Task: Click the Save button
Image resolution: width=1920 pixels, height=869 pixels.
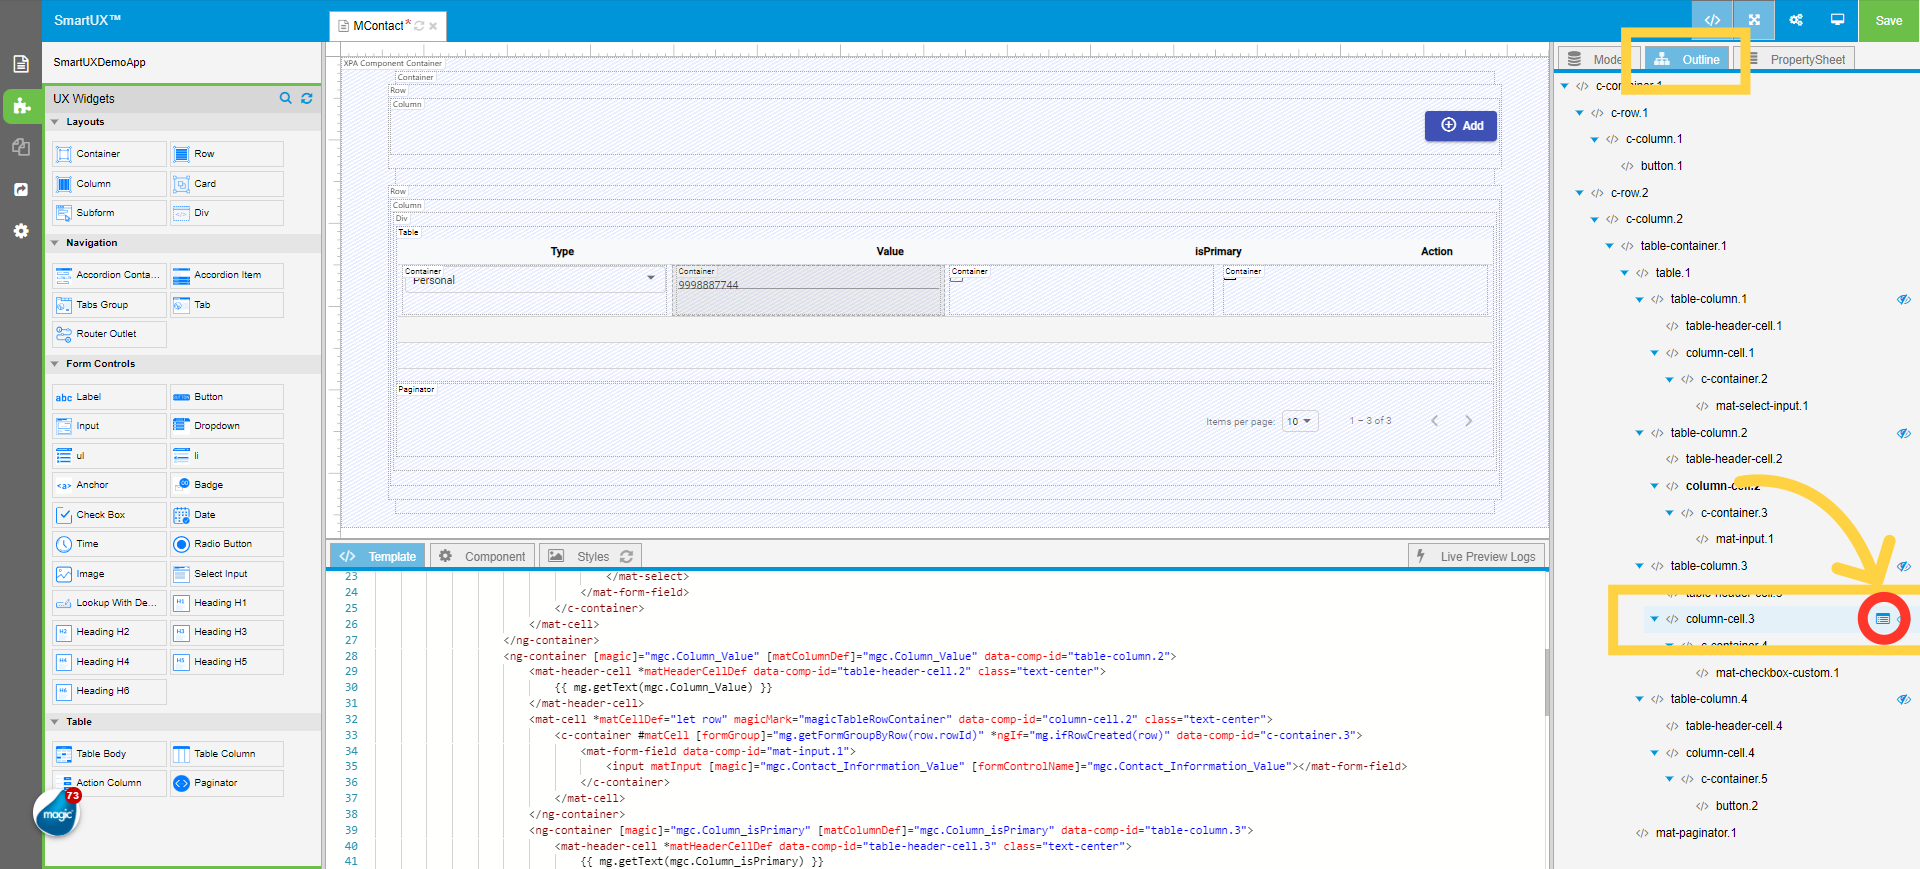Action: click(1889, 20)
